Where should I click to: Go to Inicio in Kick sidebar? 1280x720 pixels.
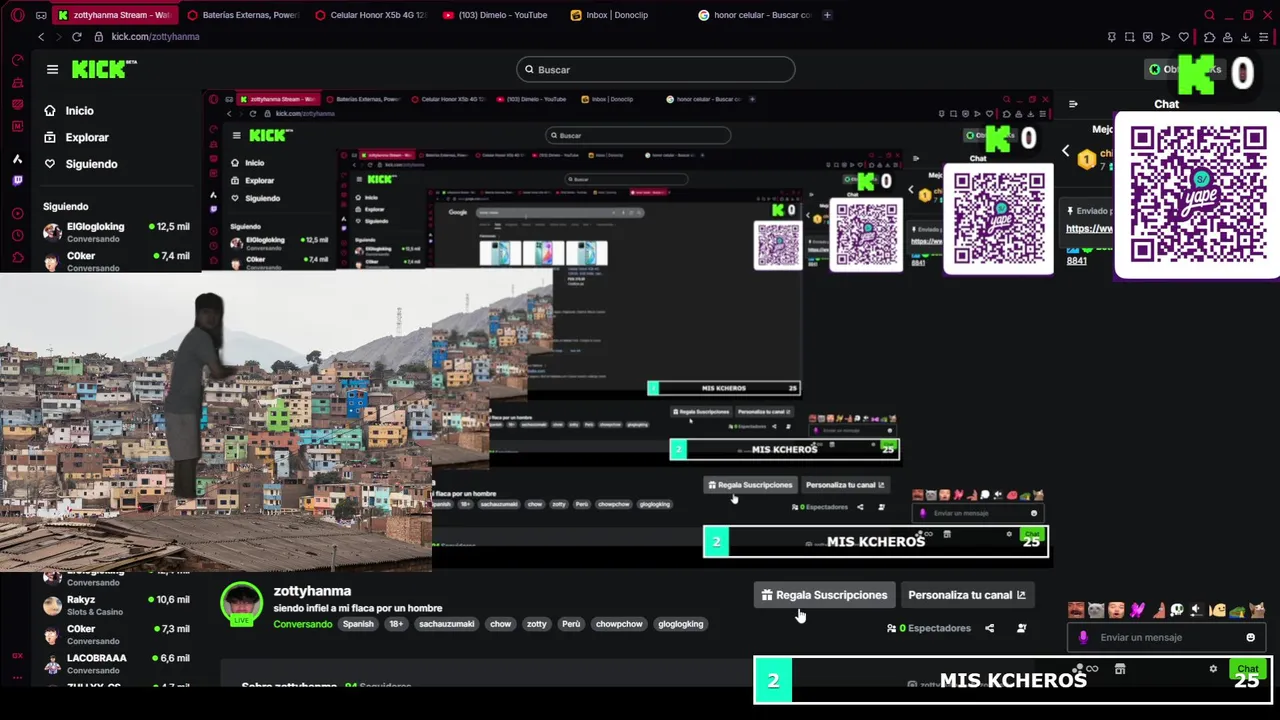tap(79, 111)
